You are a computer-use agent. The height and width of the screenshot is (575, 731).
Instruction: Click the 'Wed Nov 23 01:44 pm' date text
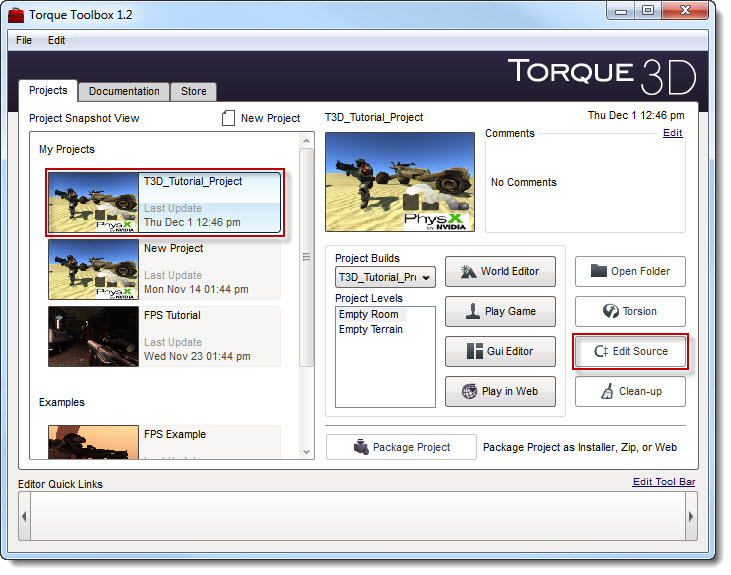pyautogui.click(x=197, y=356)
